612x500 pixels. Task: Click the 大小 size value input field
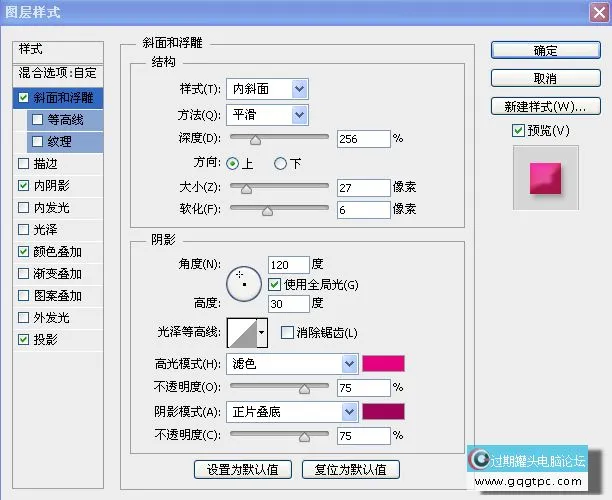[x=362, y=187]
